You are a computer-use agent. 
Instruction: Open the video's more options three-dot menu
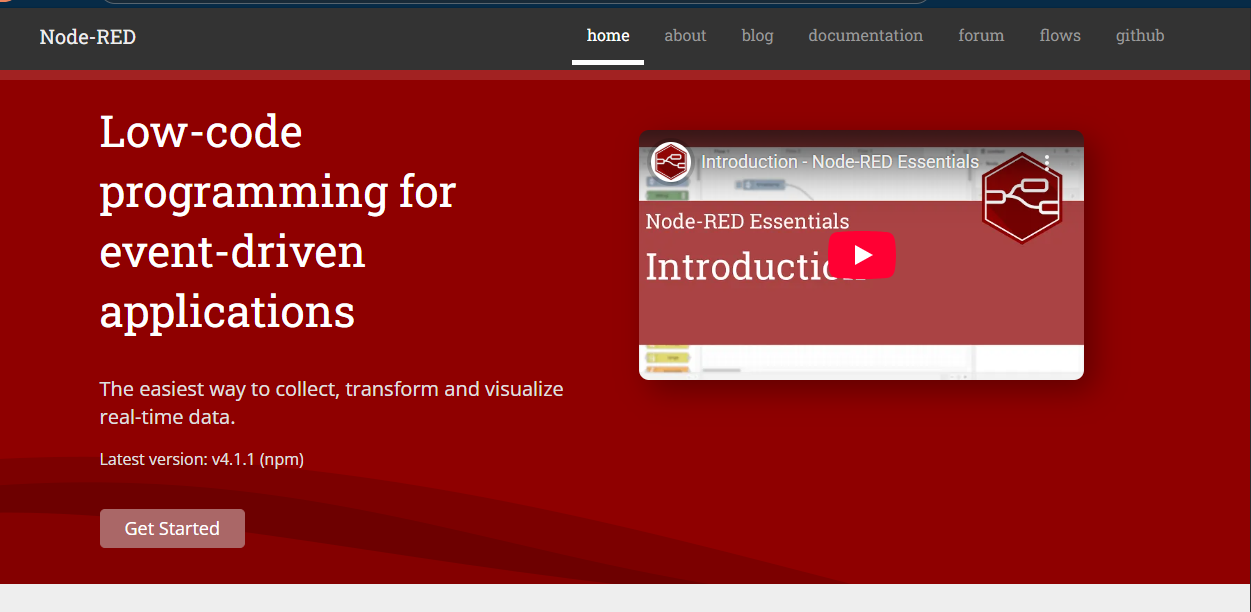1046,161
